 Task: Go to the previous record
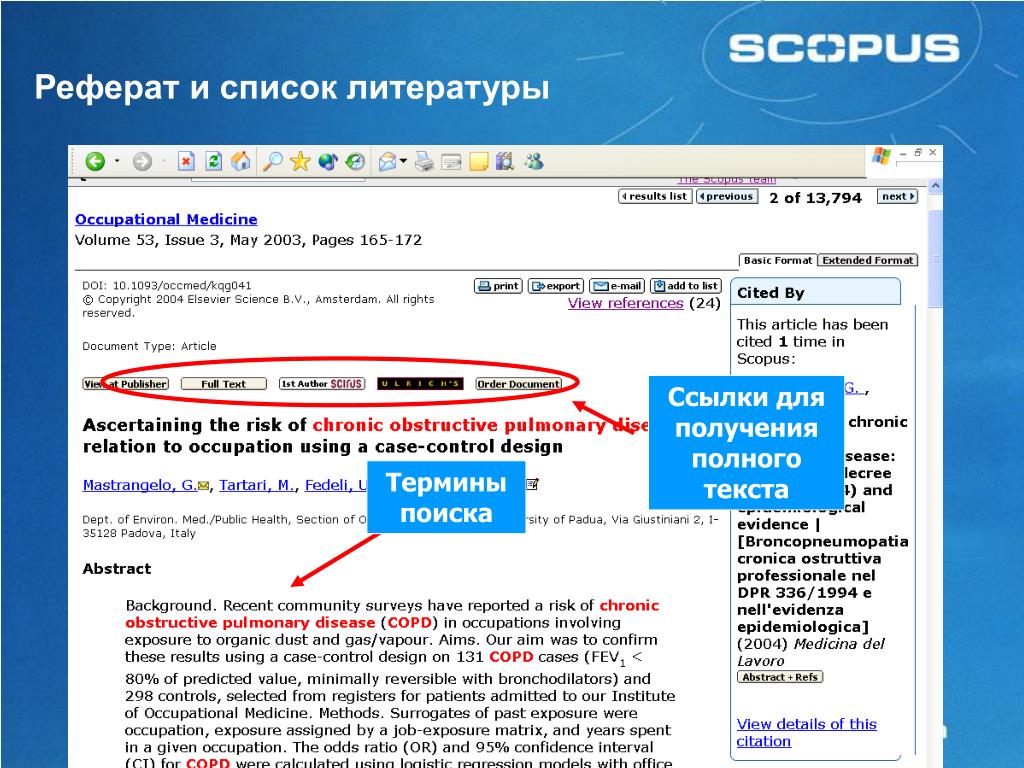727,196
